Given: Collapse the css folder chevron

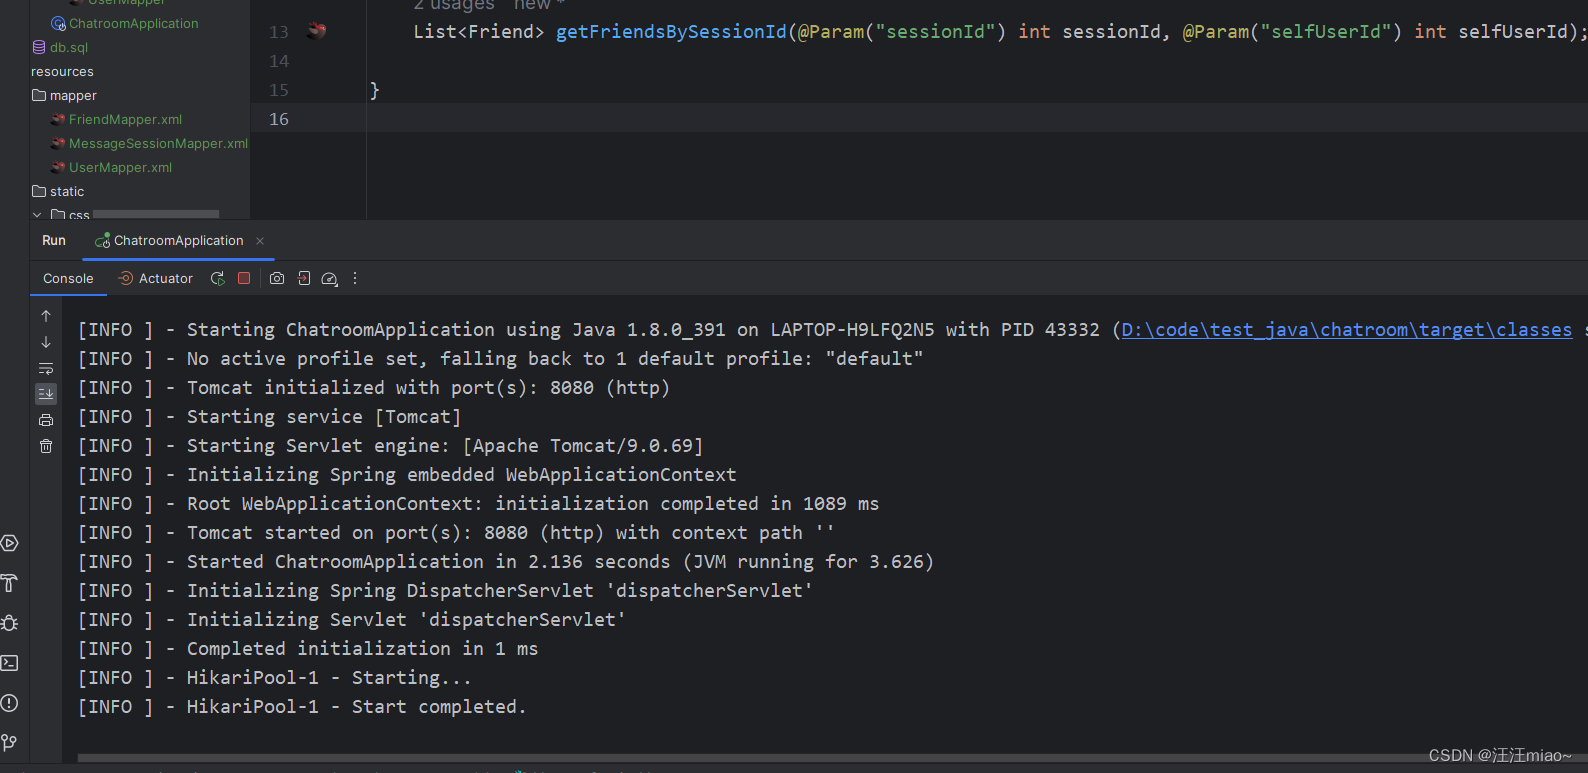Looking at the screenshot, I should point(37,215).
